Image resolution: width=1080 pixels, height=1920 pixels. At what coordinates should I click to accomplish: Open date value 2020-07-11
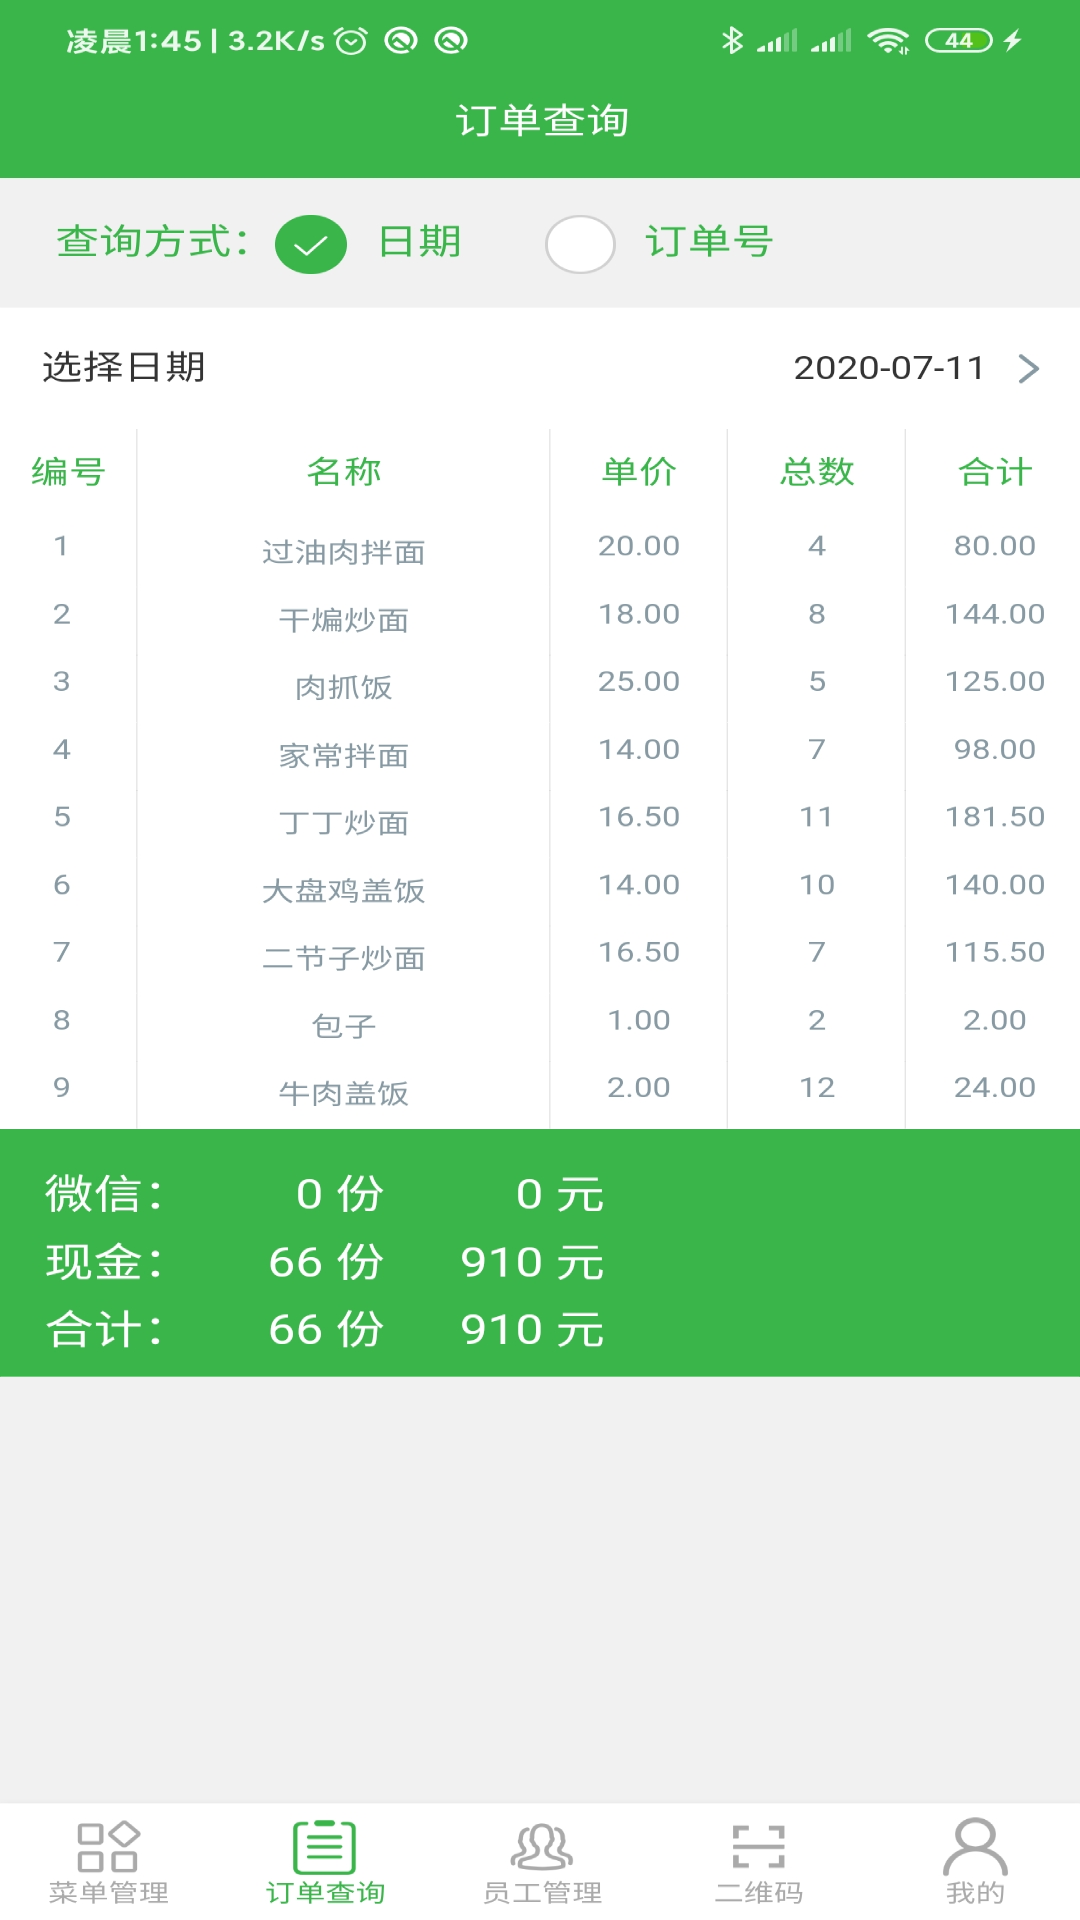[x=888, y=368]
